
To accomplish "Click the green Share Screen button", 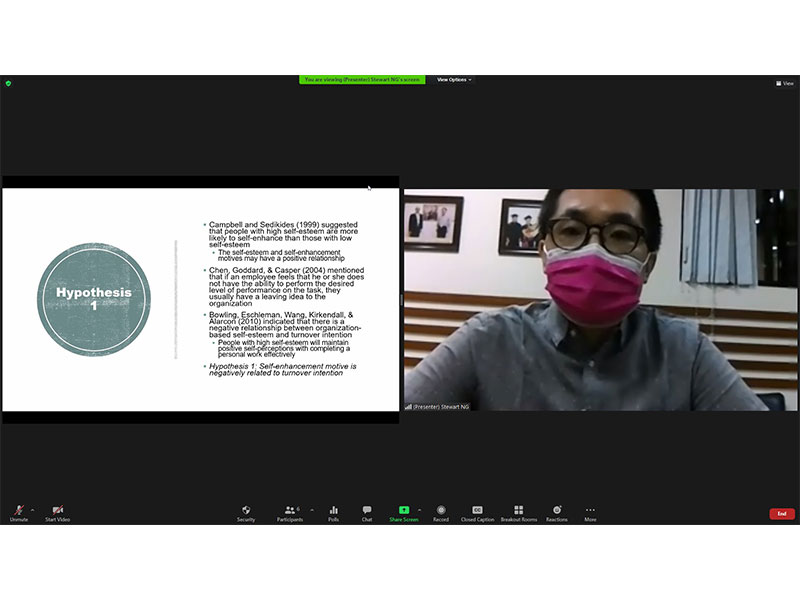I will [404, 512].
